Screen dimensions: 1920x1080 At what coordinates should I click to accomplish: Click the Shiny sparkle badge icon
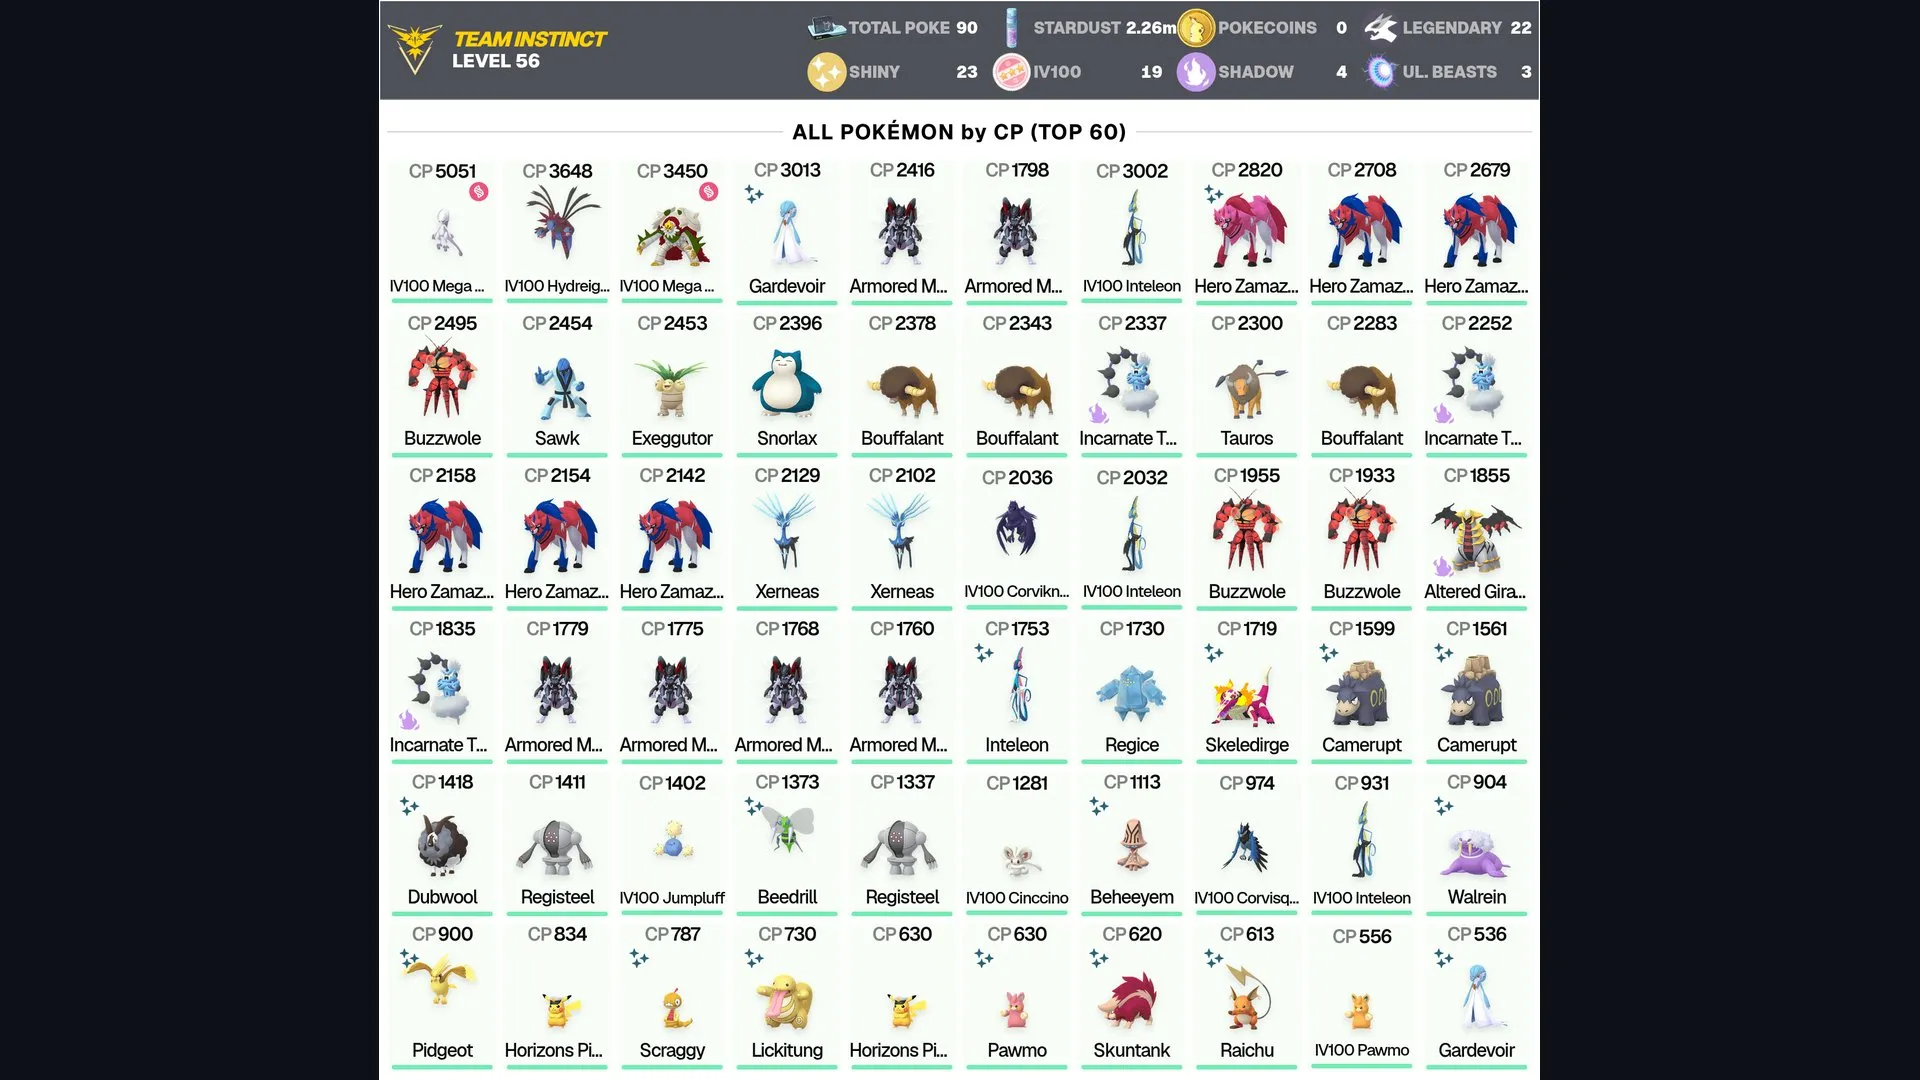[x=826, y=72]
